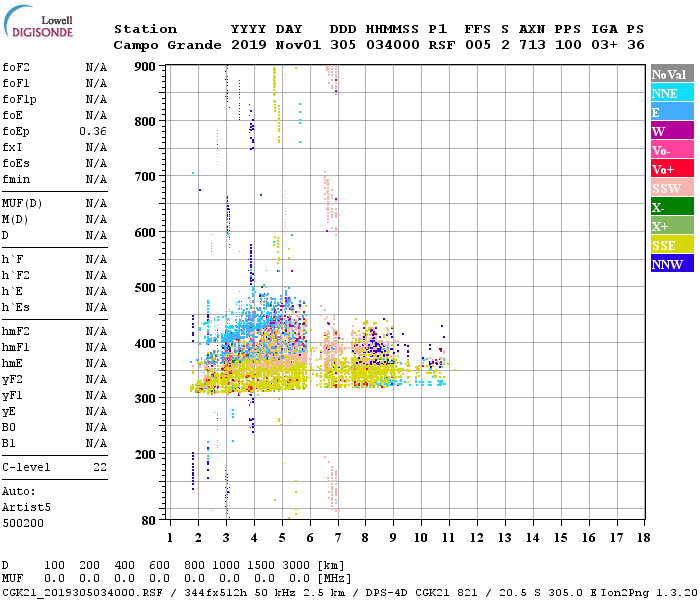Image resolution: width=700 pixels, height=600 pixels.
Task: Click the FFS value 005
Action: [x=478, y=45]
